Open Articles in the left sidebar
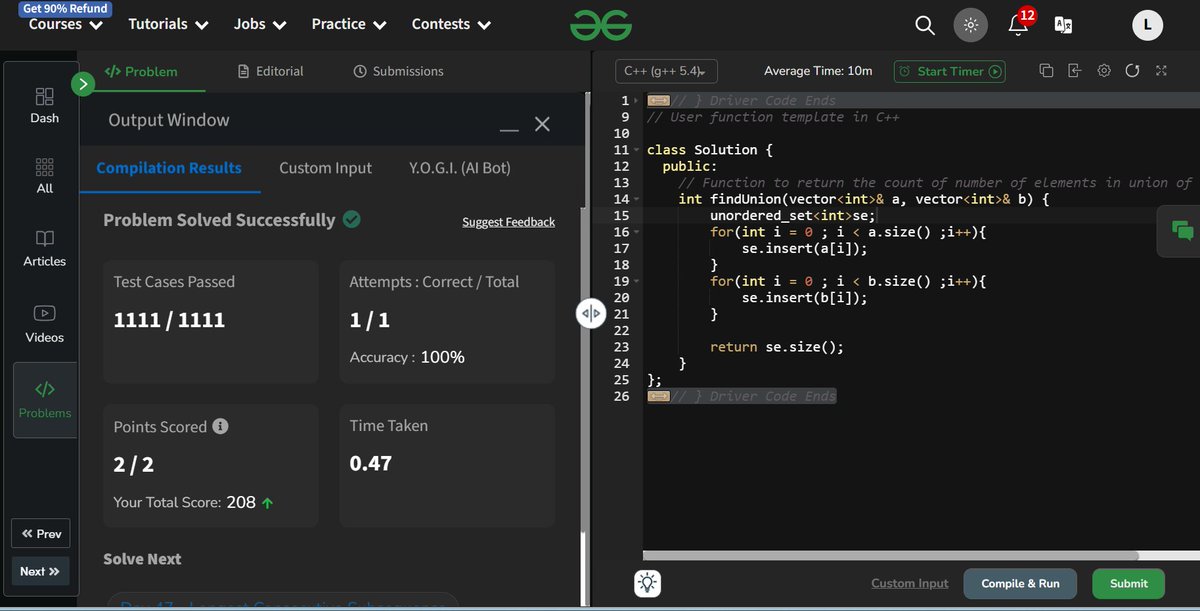The image size is (1200, 611). [44, 249]
